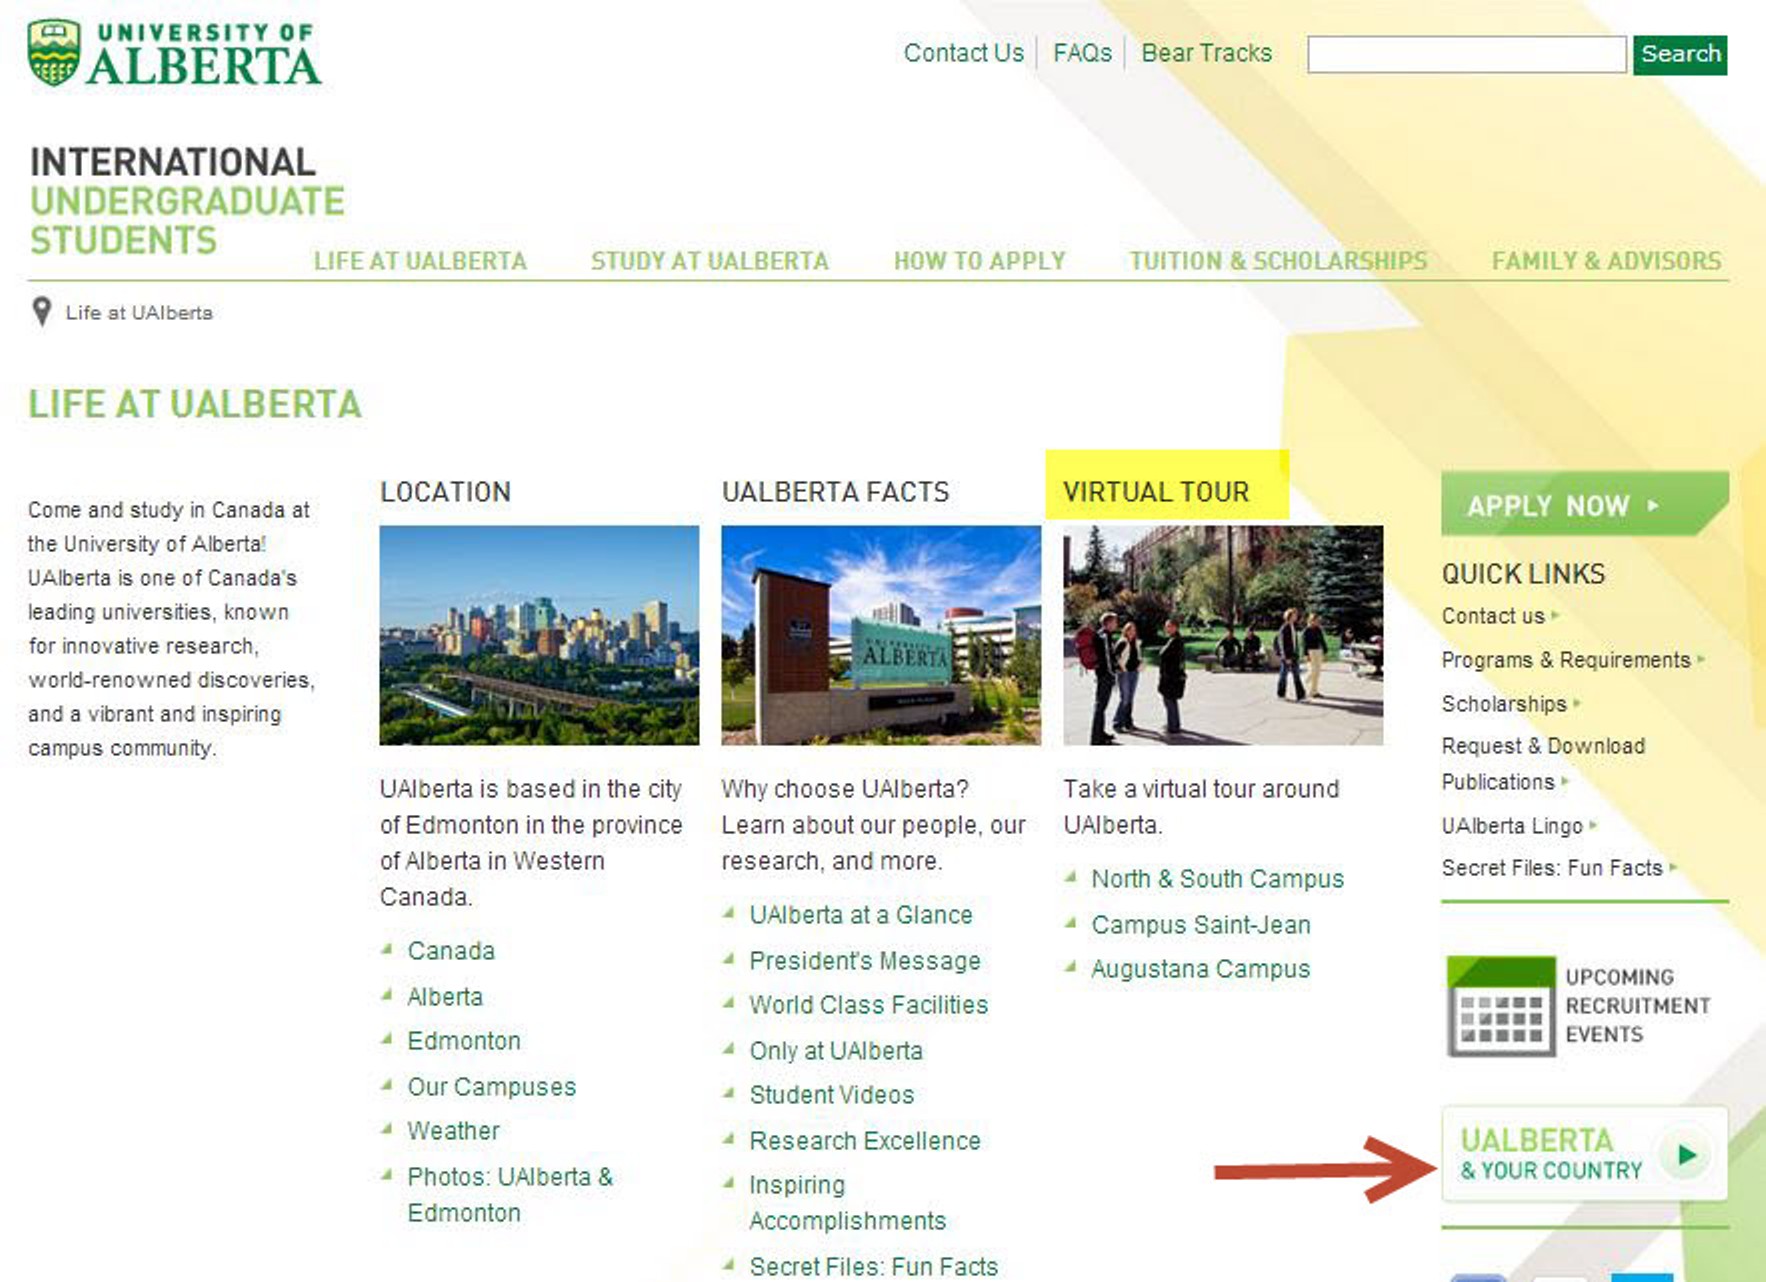Open the FAQs header link
The image size is (1766, 1282).
coord(1082,53)
